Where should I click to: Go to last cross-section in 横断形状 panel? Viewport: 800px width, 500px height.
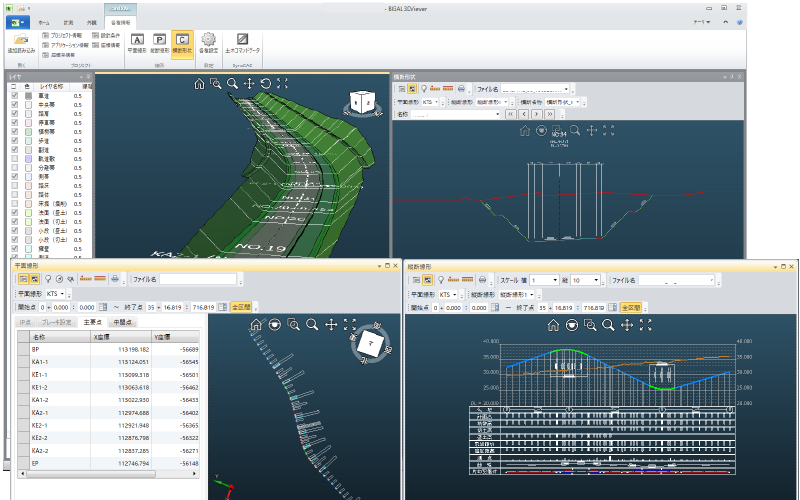550,114
